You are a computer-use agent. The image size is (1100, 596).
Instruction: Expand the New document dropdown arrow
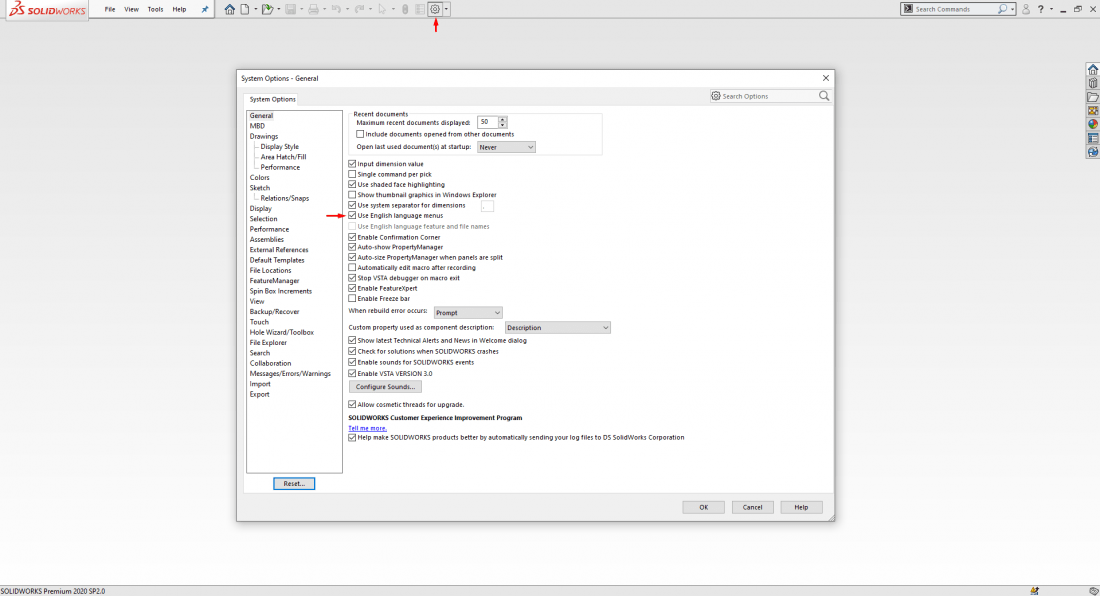click(x=255, y=9)
